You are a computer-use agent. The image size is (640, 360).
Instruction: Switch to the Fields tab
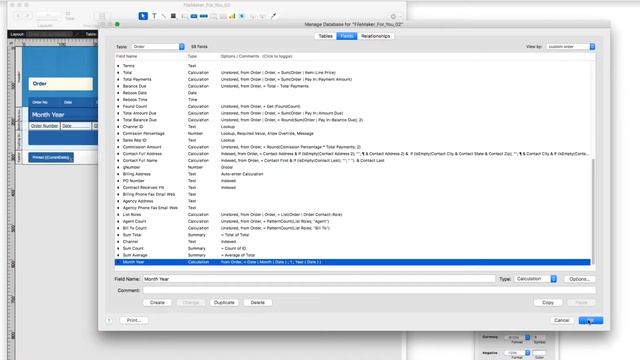[347, 36]
